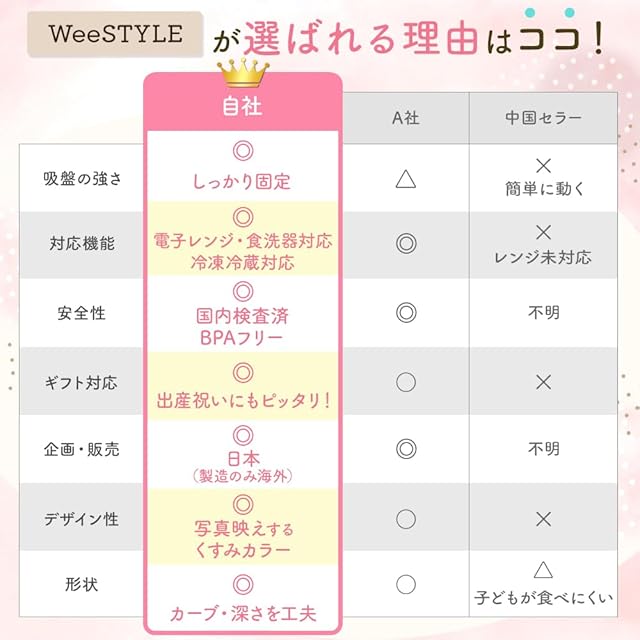Select the 中国セラー column header
This screenshot has height=640, width=640.
(543, 118)
